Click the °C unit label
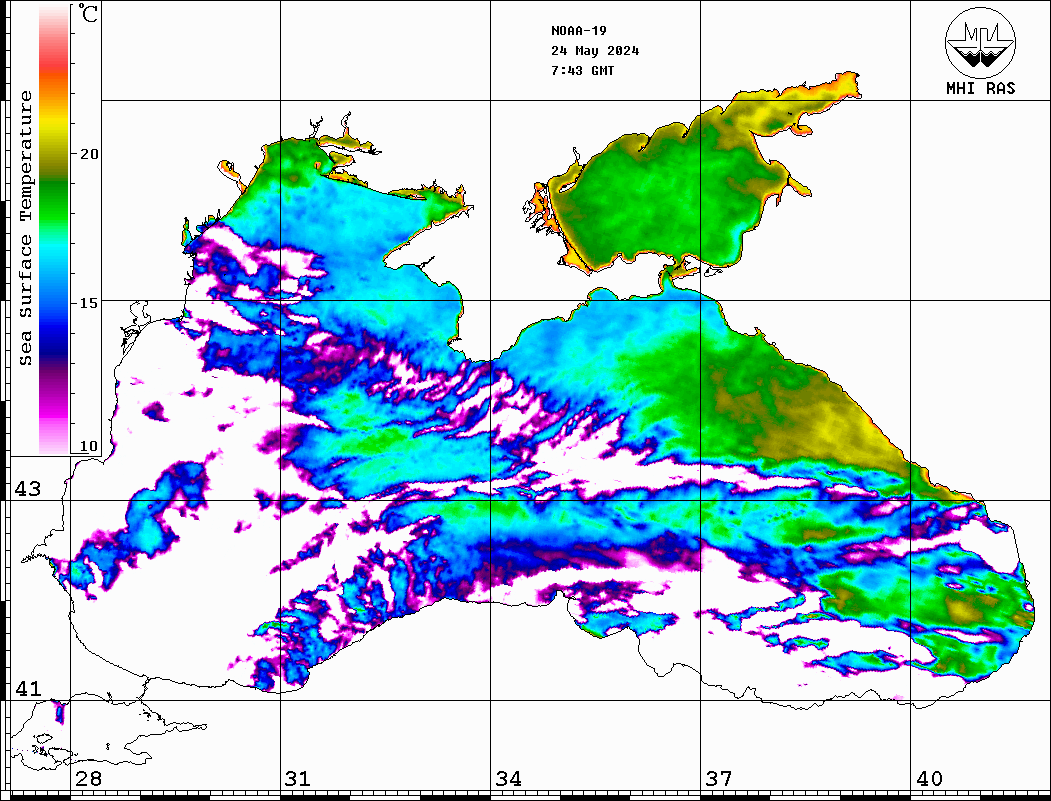This screenshot has height=801, width=1051. (x=88, y=14)
